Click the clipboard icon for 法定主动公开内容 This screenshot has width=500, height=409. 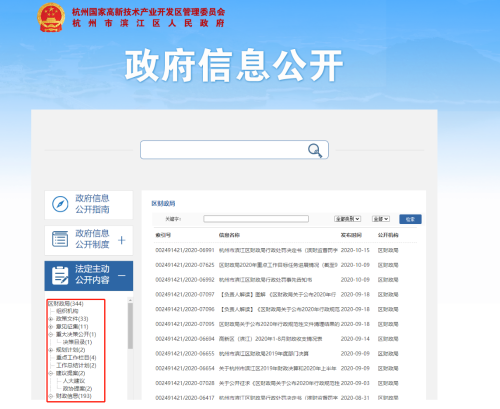pos(60,275)
